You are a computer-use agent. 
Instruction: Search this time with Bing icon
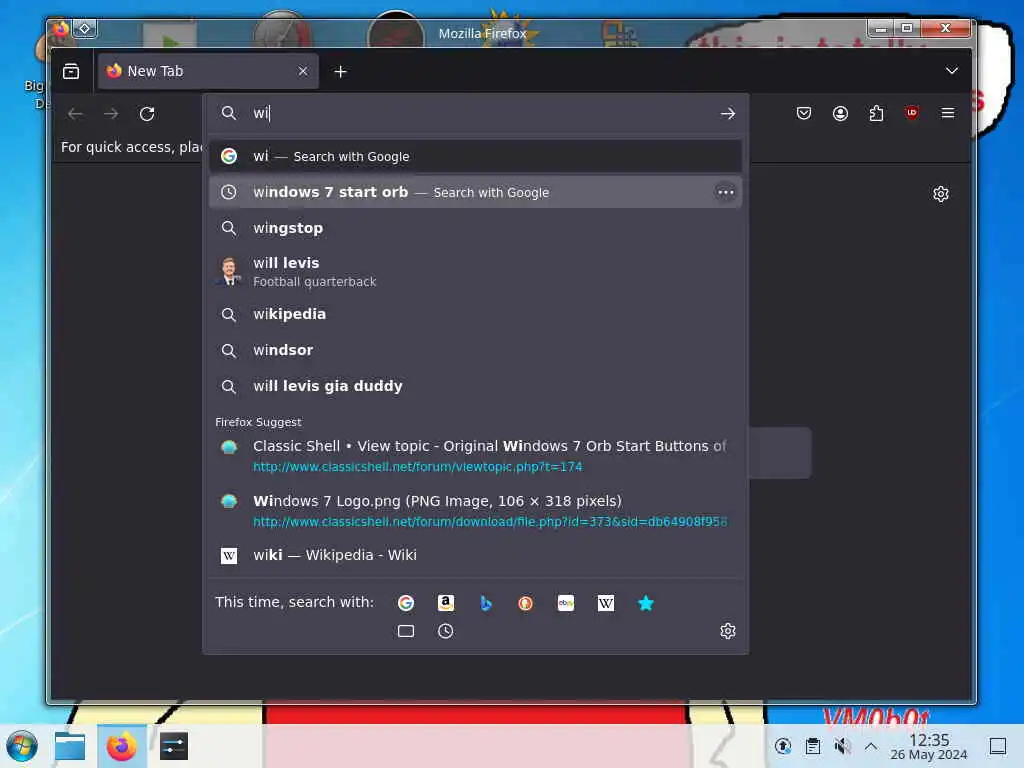[x=485, y=603]
